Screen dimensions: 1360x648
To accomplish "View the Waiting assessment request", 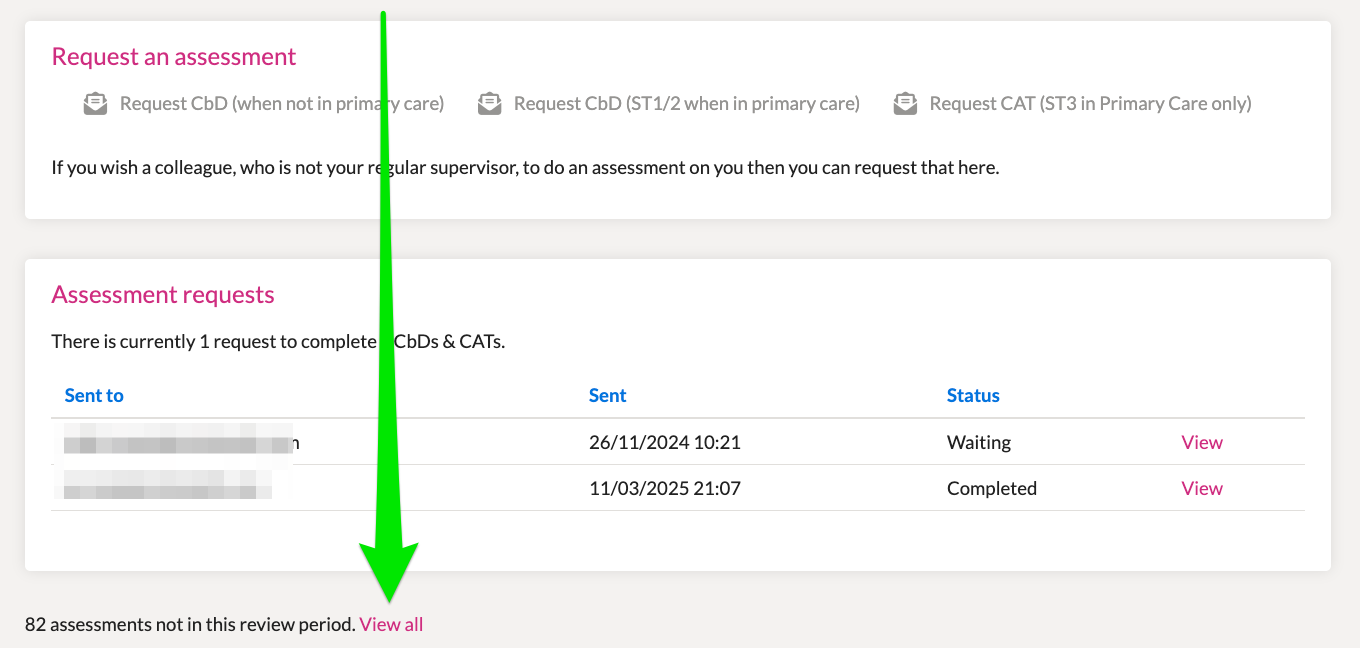I will (1202, 442).
